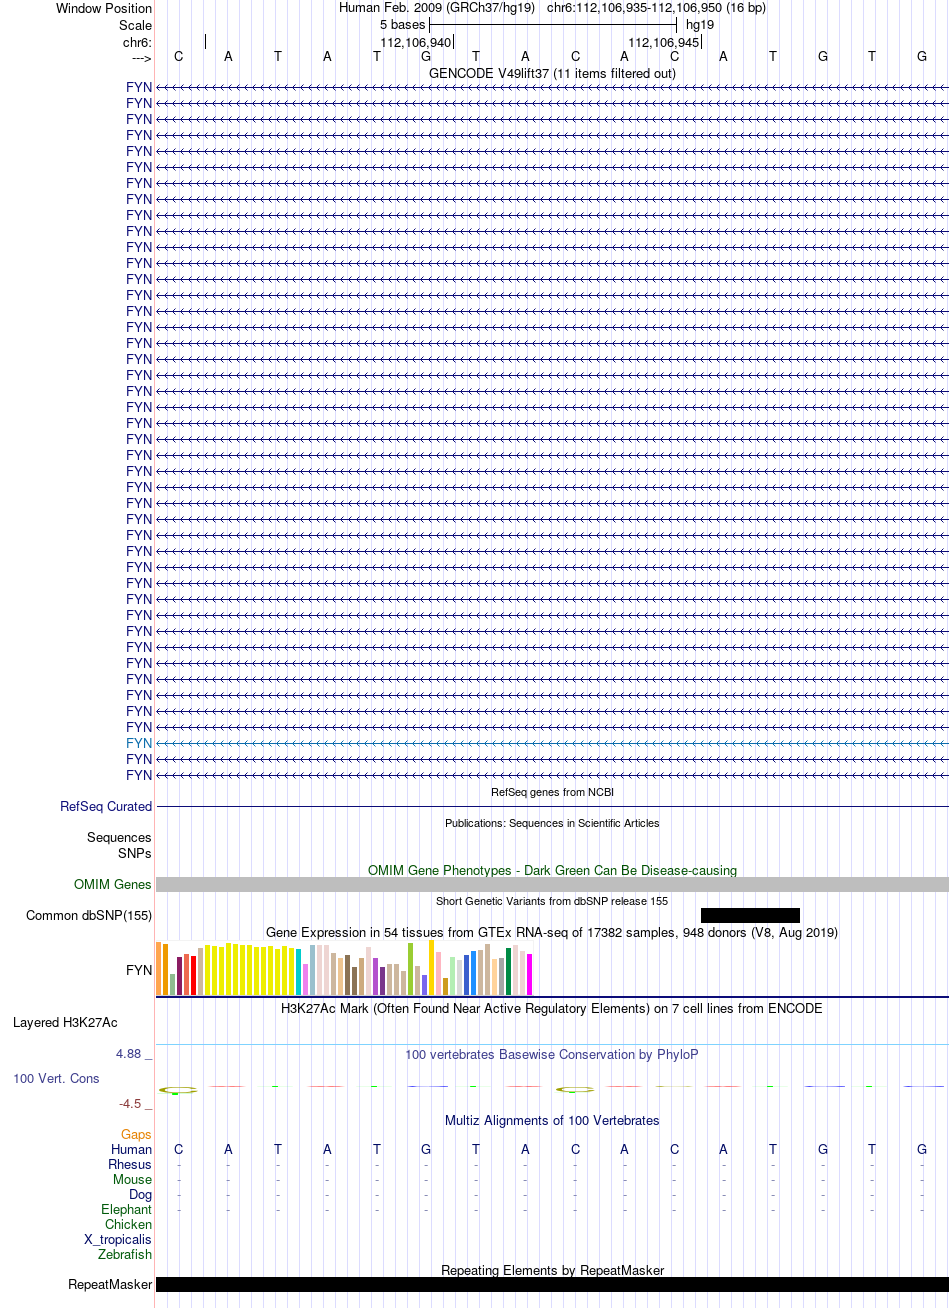The image size is (950, 1308).
Task: Open OMIM Gene Phenotypes track title
Action: pos(552,870)
